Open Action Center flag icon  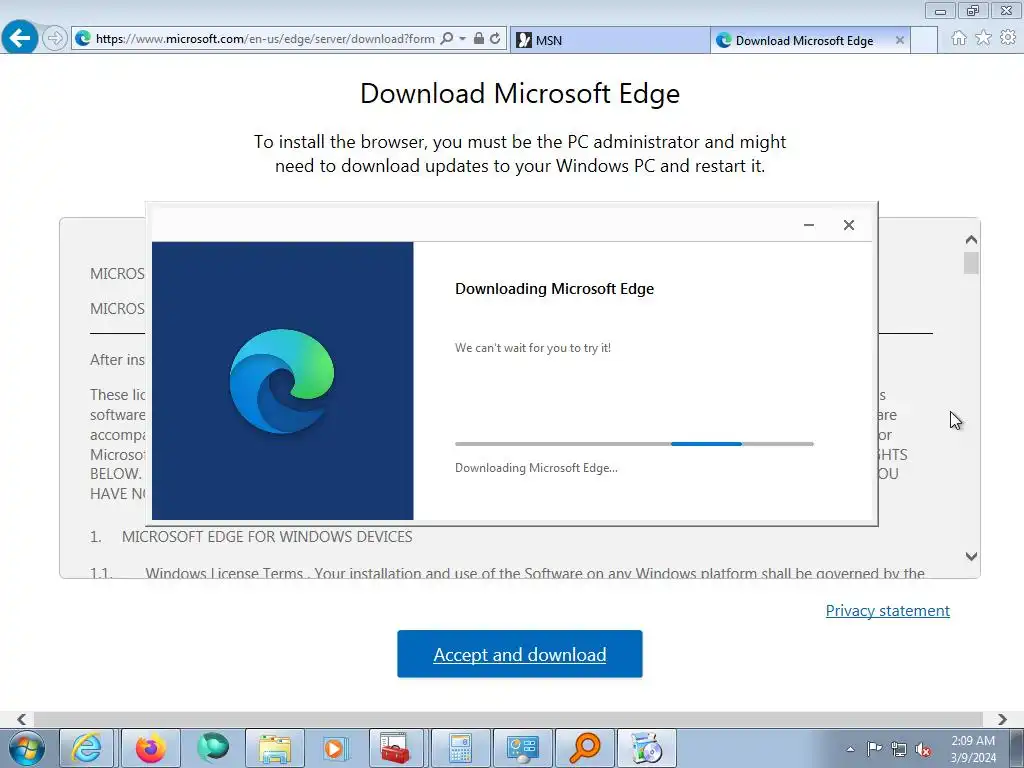point(874,749)
